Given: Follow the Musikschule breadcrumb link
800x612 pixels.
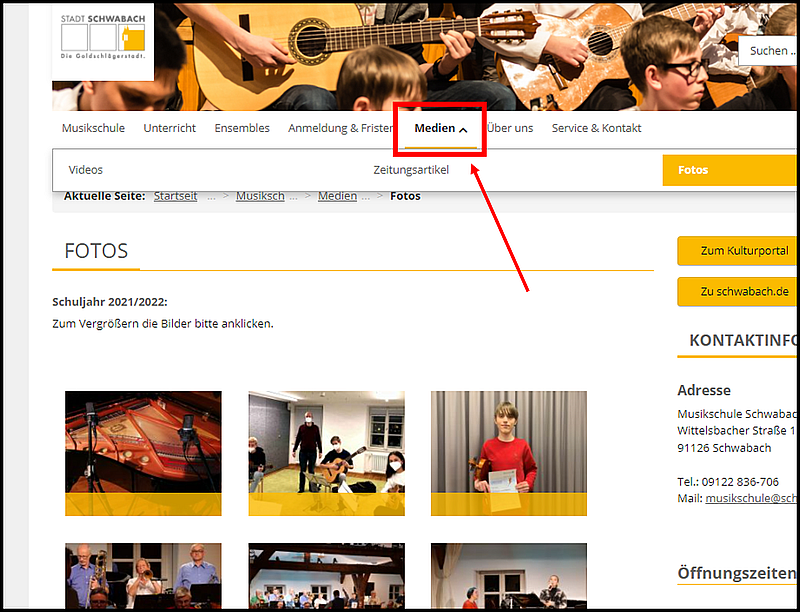Looking at the screenshot, I should pyautogui.click(x=260, y=197).
